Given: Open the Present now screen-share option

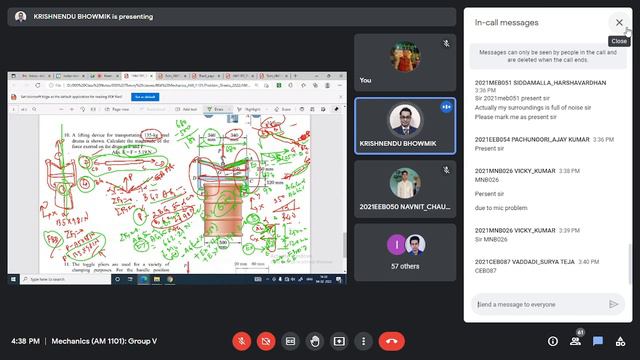Looking at the screenshot, I should coord(339,341).
